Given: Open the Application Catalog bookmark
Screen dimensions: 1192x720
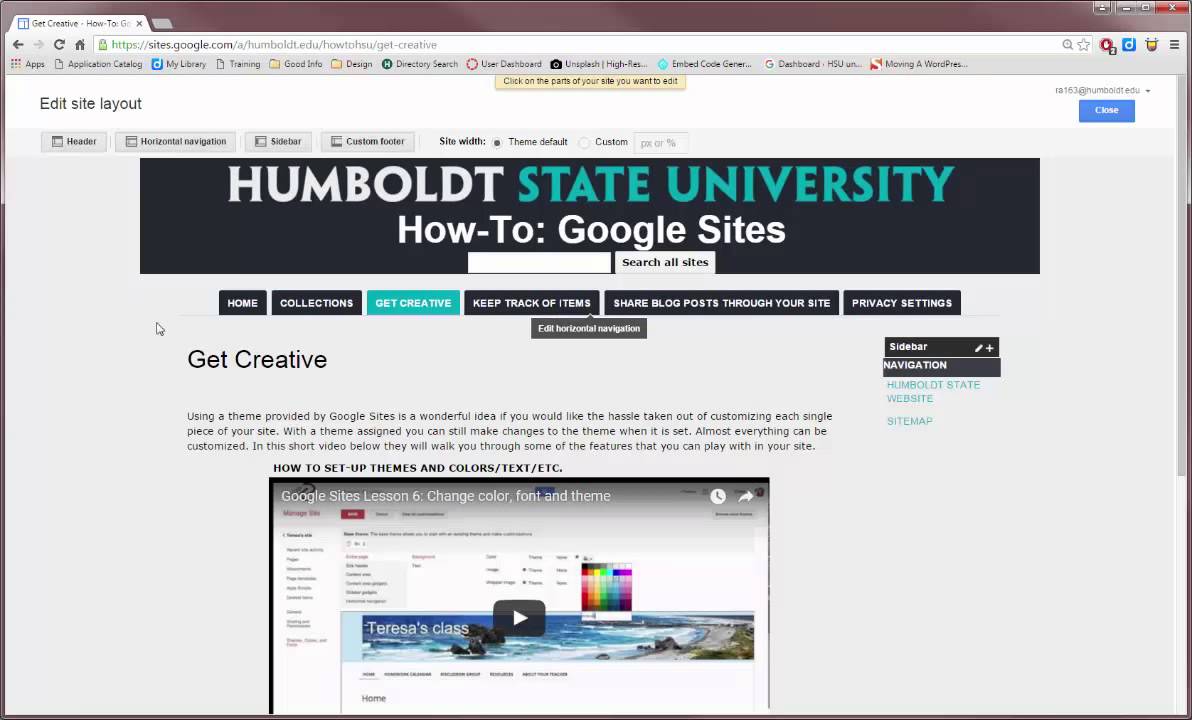Looking at the screenshot, I should pyautogui.click(x=98, y=65).
